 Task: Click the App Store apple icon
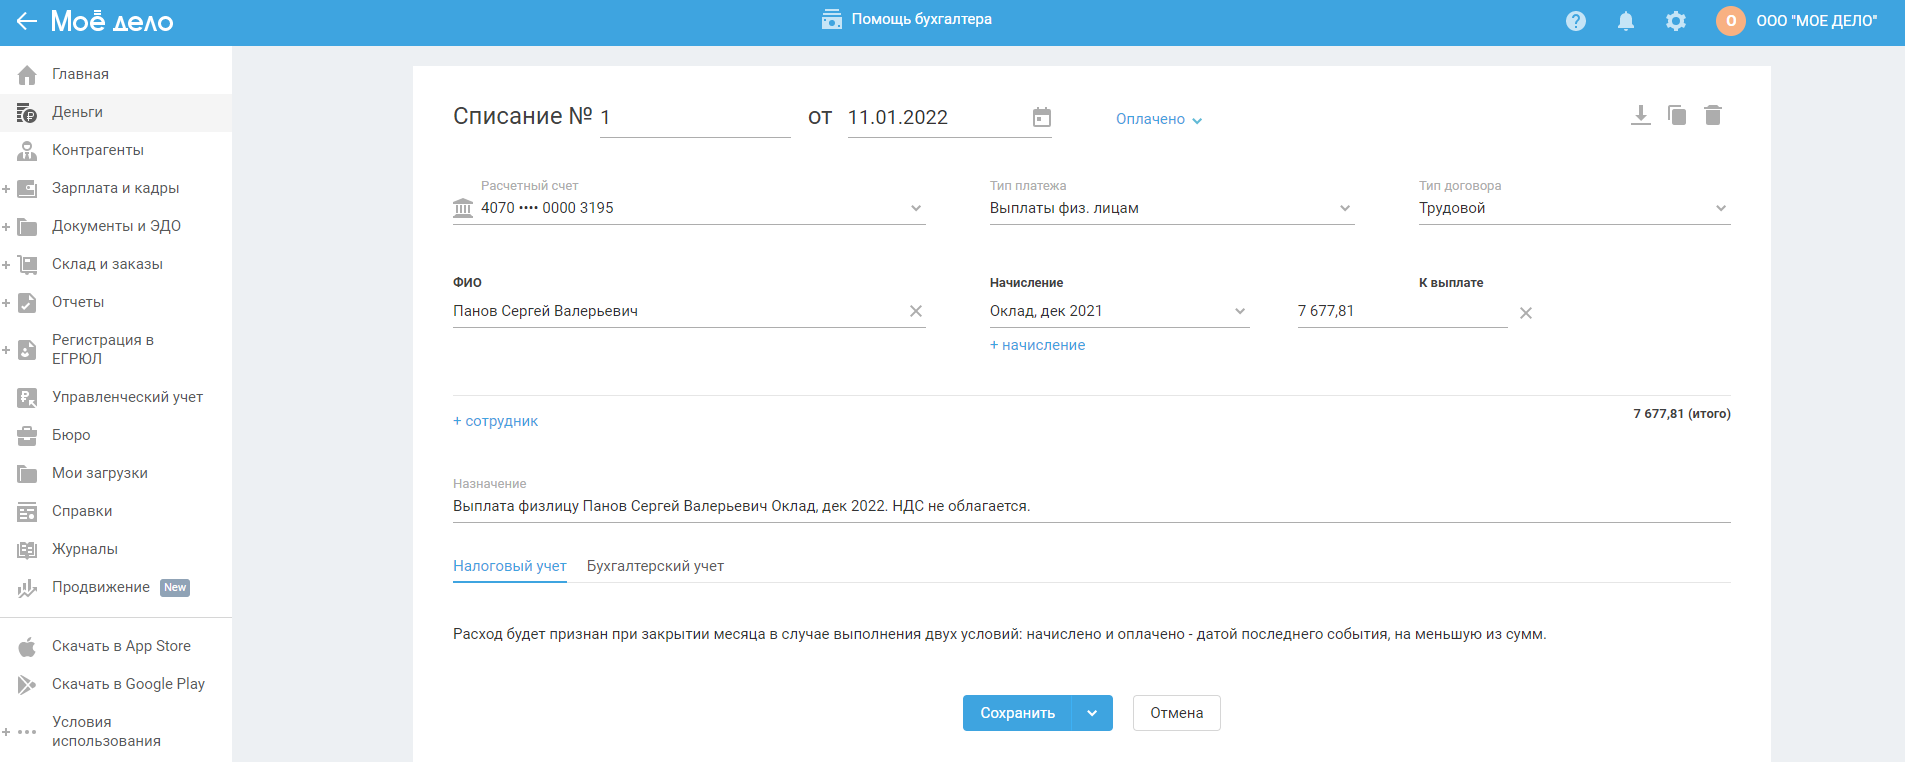27,647
